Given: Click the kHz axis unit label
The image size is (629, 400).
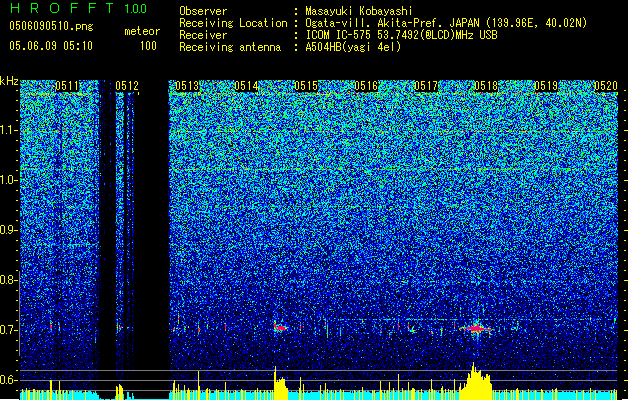Looking at the screenshot, I should [9, 81].
